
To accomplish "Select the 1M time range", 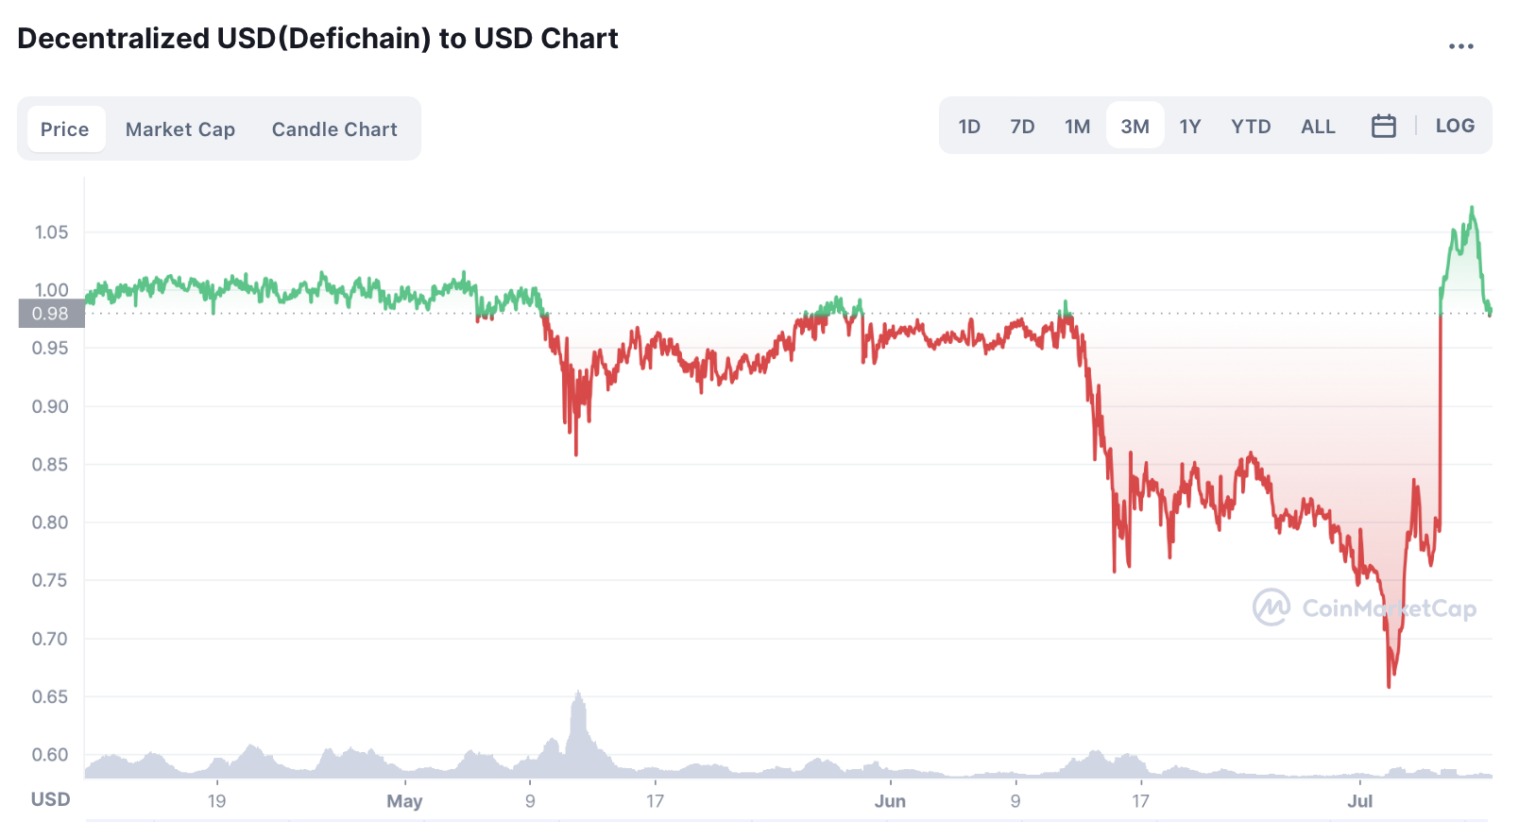I will pyautogui.click(x=1077, y=126).
